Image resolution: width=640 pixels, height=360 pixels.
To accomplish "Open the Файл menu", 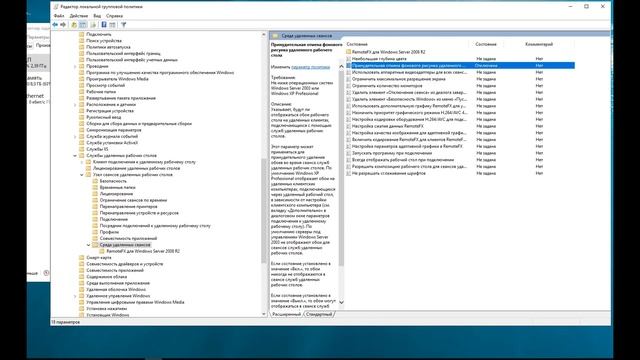I will coord(59,16).
